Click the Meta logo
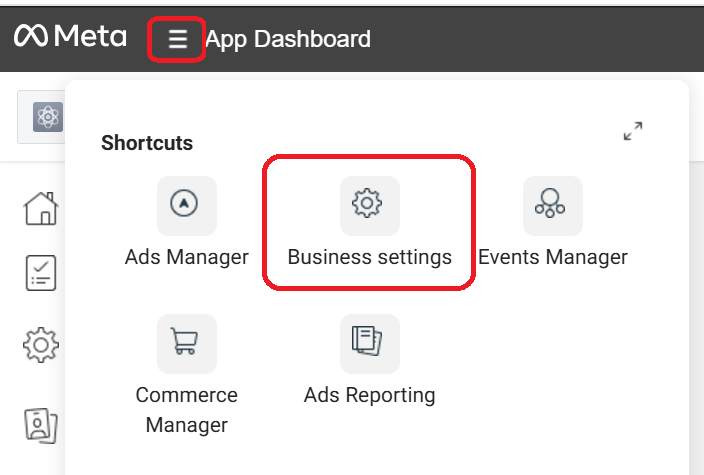 pos(70,36)
